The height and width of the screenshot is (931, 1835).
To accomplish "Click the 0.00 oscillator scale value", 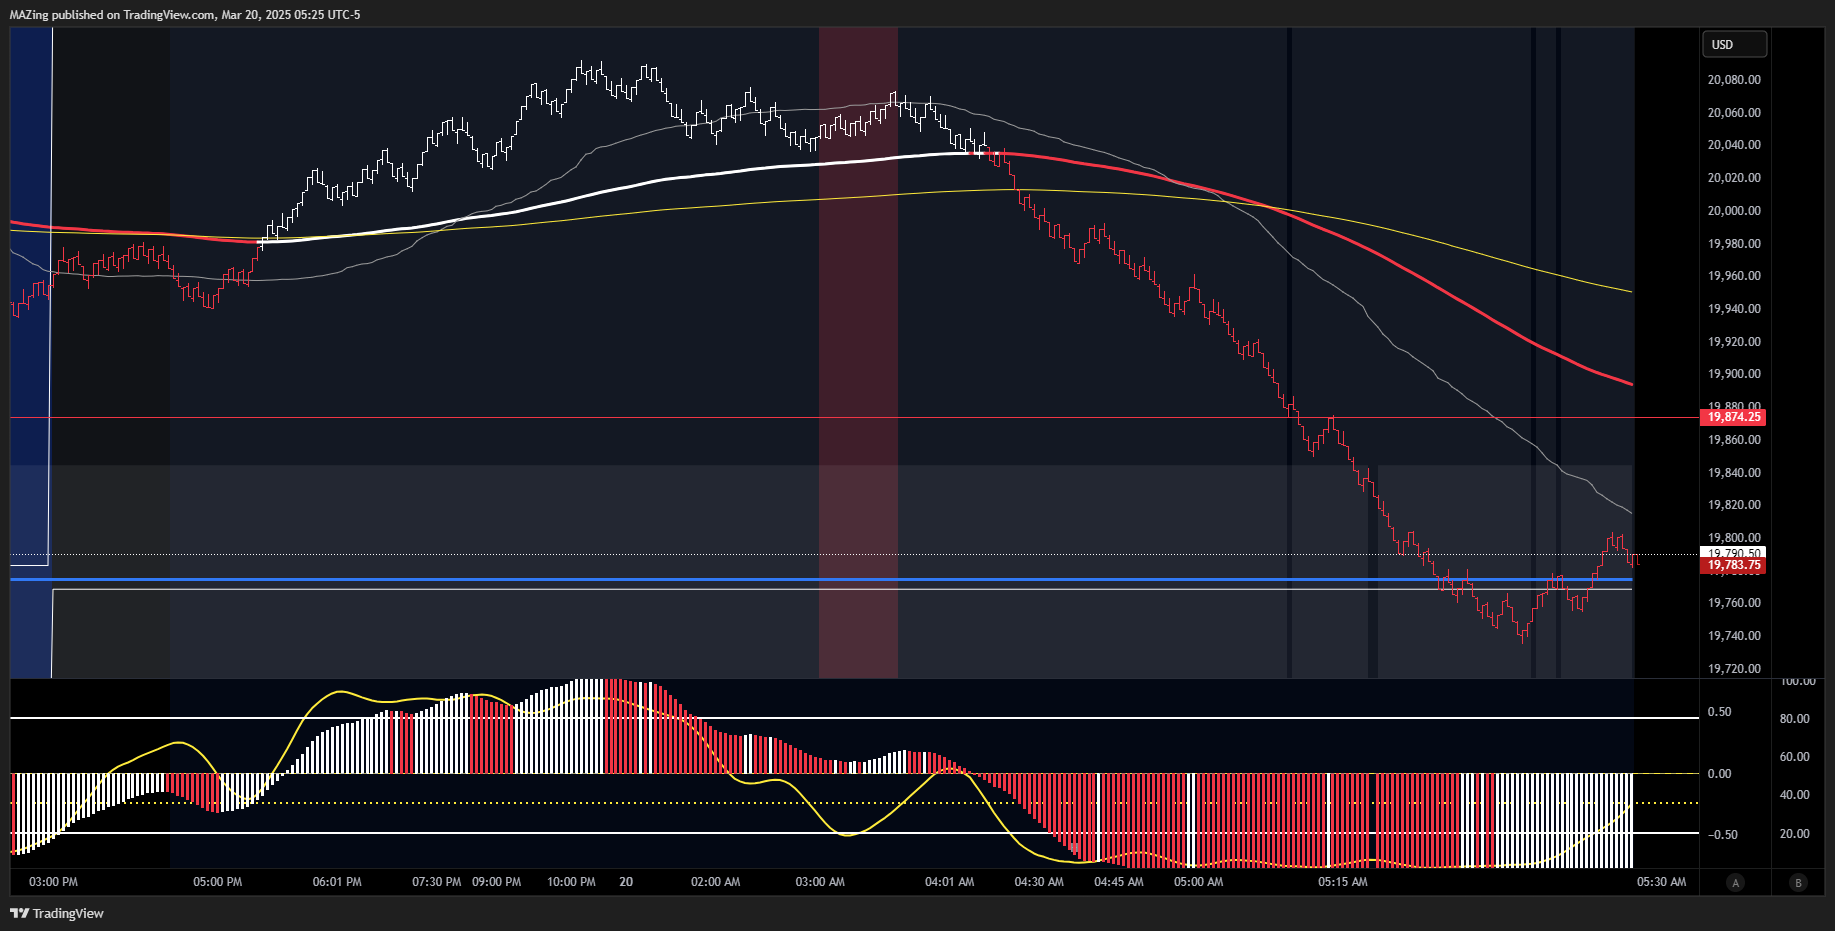I will [x=1720, y=774].
